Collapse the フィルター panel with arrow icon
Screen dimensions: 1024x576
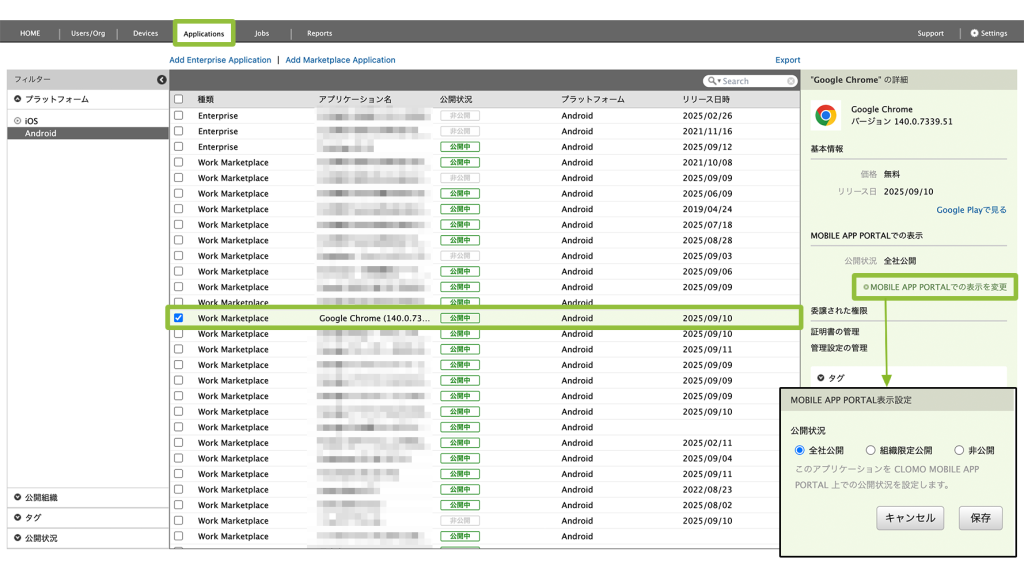pyautogui.click(x=162, y=80)
